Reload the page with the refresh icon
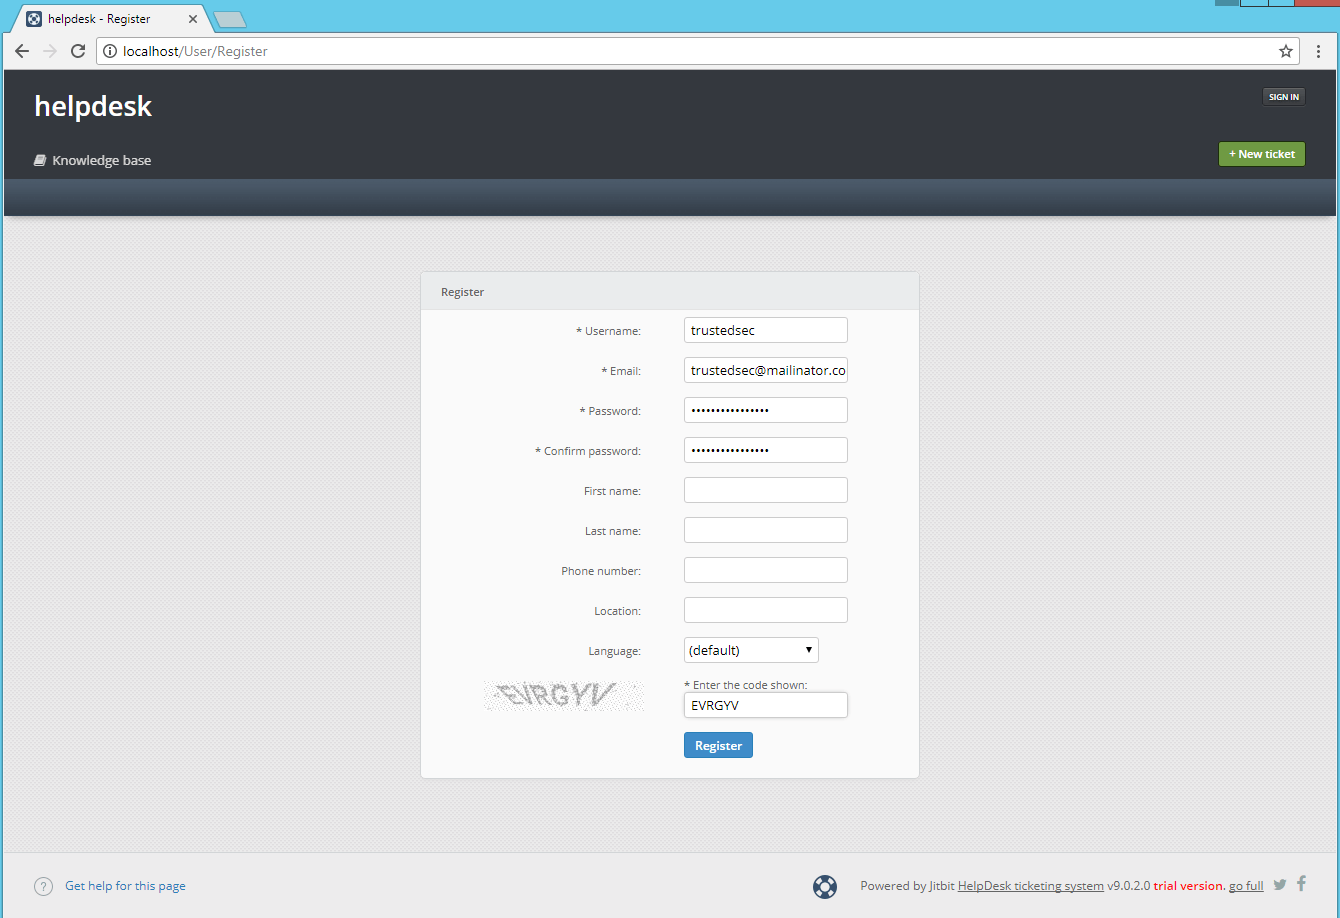The width and height of the screenshot is (1340, 918). point(77,50)
